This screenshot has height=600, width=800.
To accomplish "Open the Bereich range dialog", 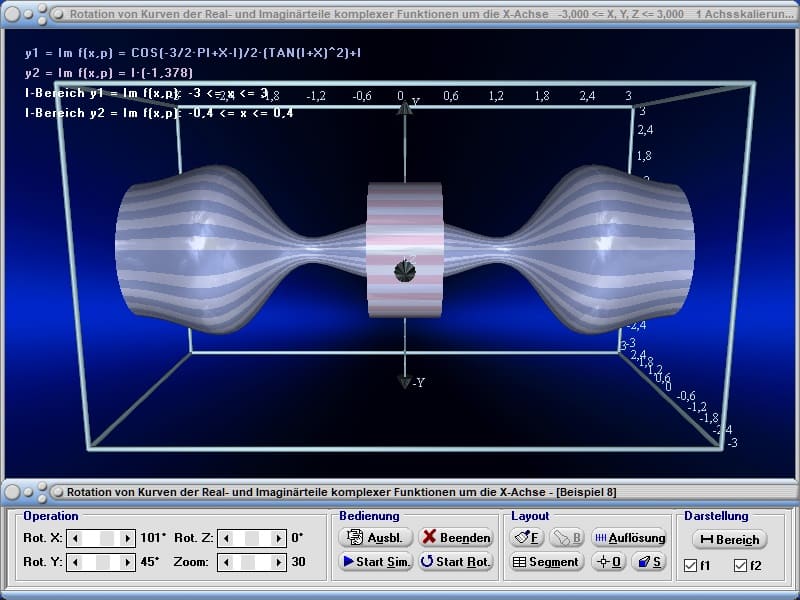I will click(730, 539).
